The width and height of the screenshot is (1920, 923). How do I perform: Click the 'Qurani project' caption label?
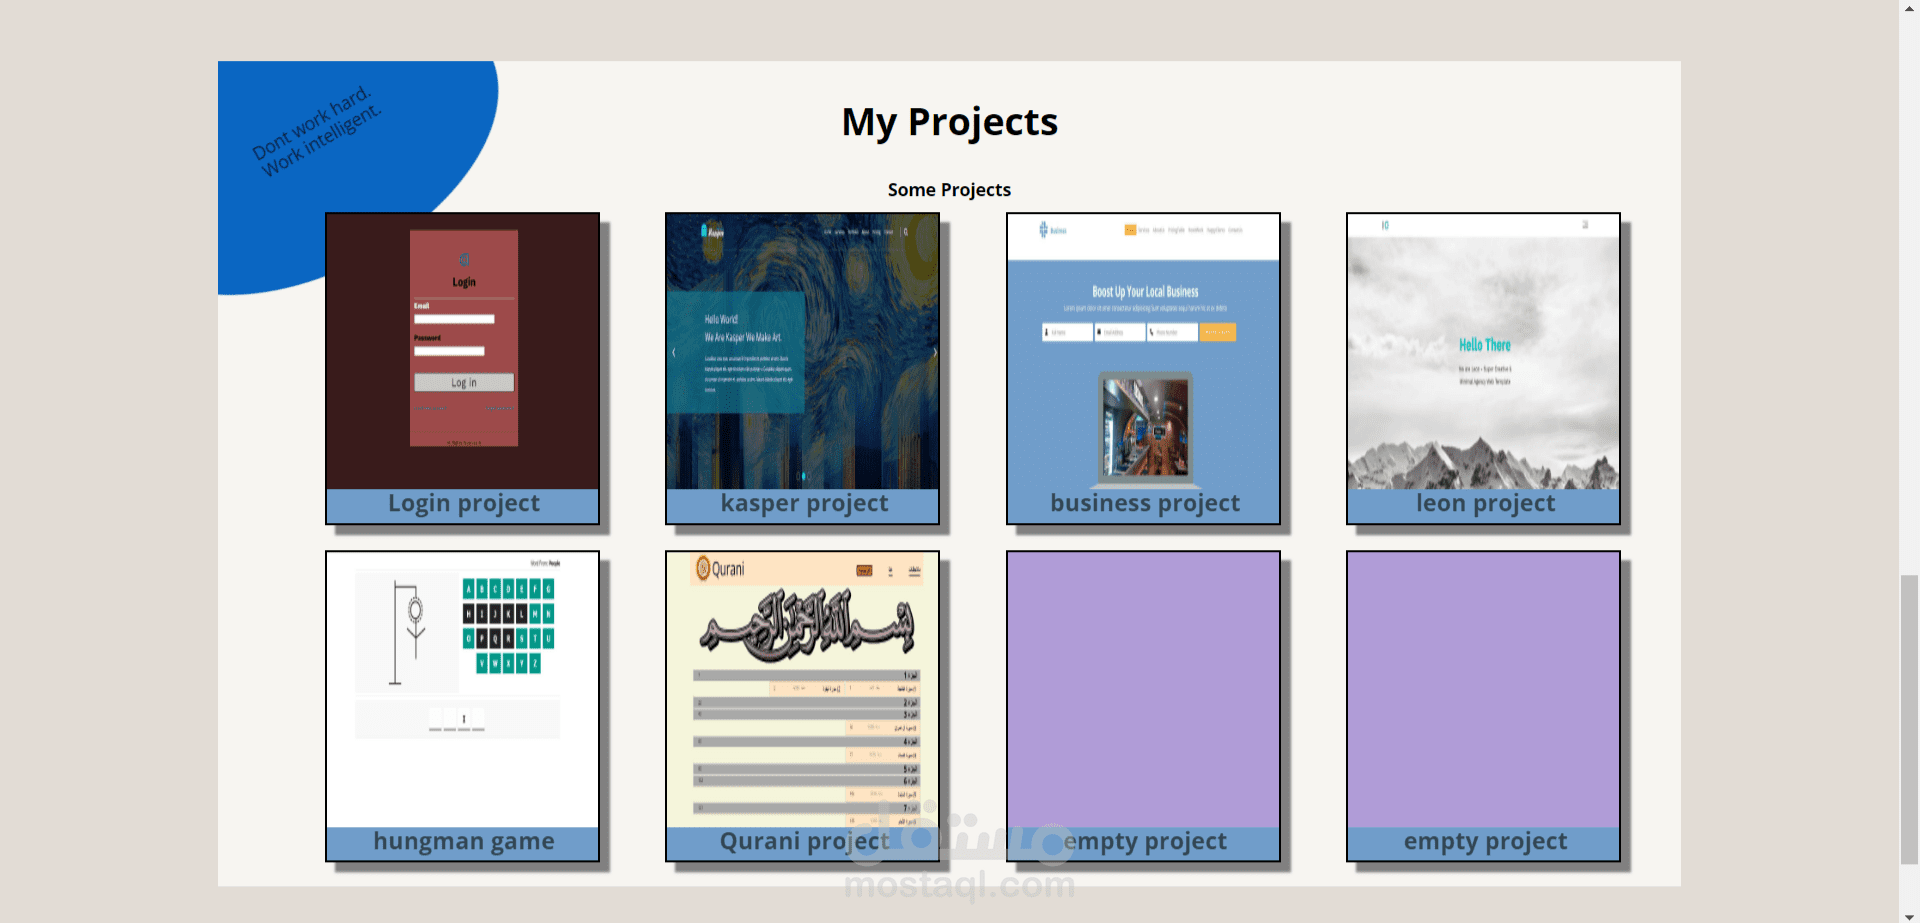(x=805, y=842)
